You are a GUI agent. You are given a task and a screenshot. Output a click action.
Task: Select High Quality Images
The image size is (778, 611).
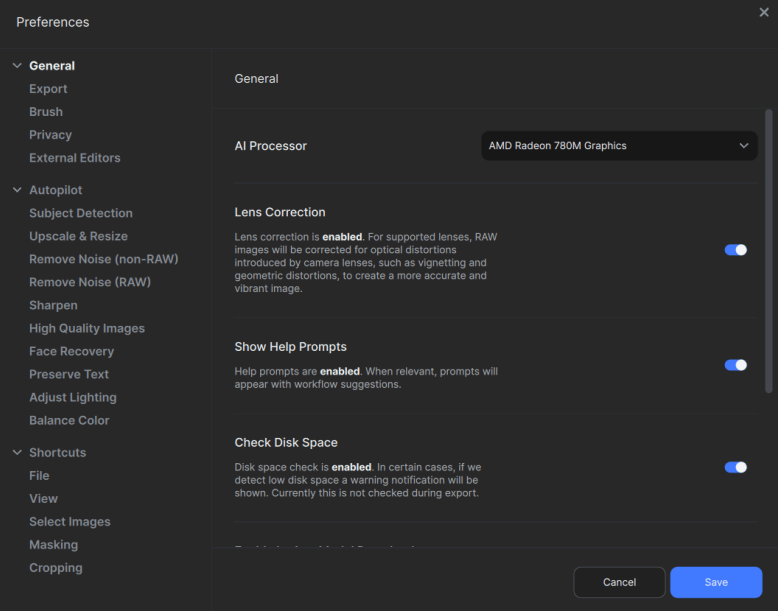tap(87, 328)
